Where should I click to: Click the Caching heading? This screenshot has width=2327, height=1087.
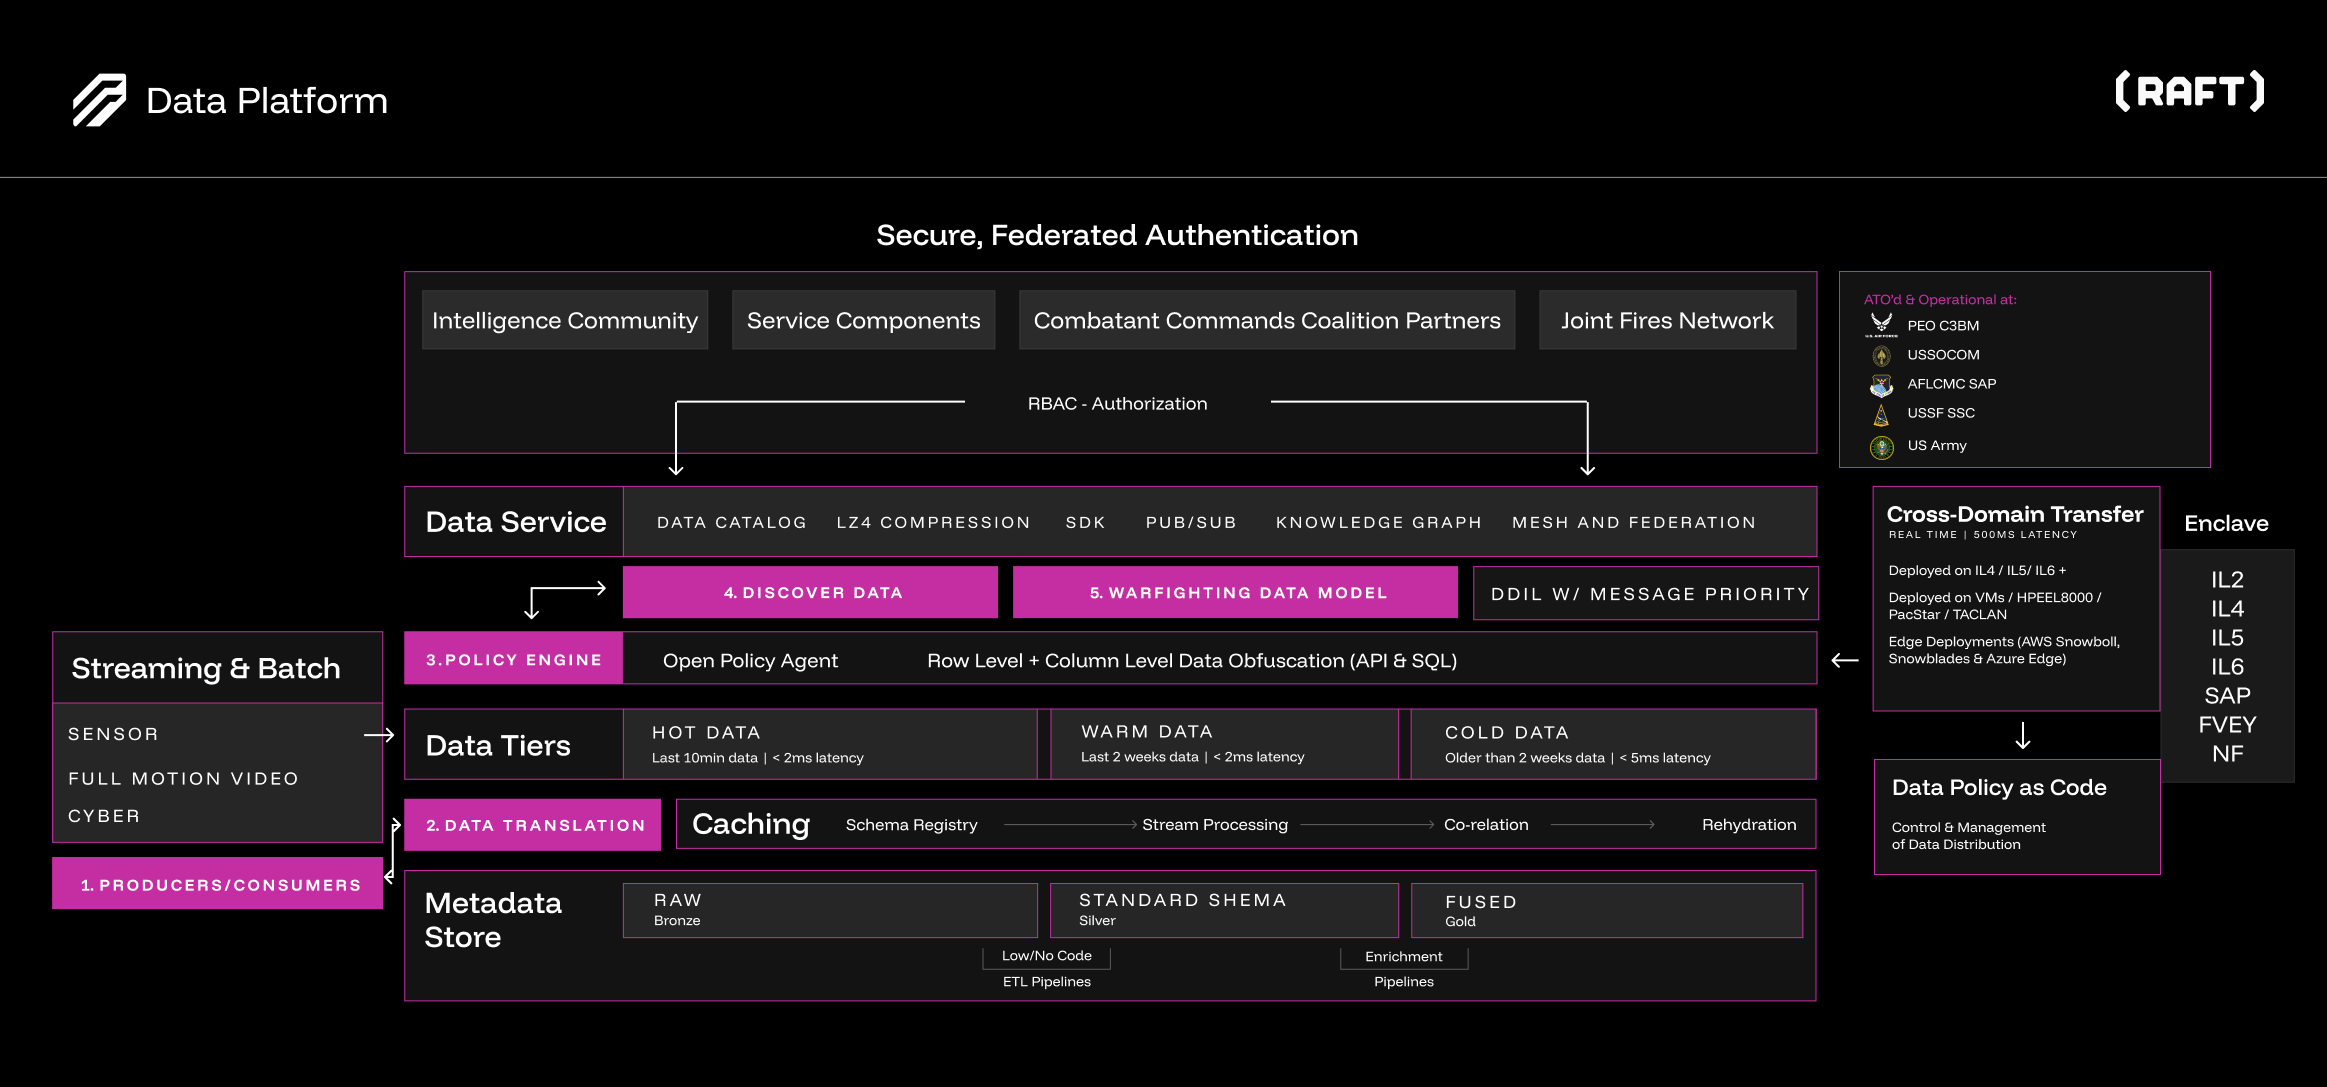(x=751, y=824)
